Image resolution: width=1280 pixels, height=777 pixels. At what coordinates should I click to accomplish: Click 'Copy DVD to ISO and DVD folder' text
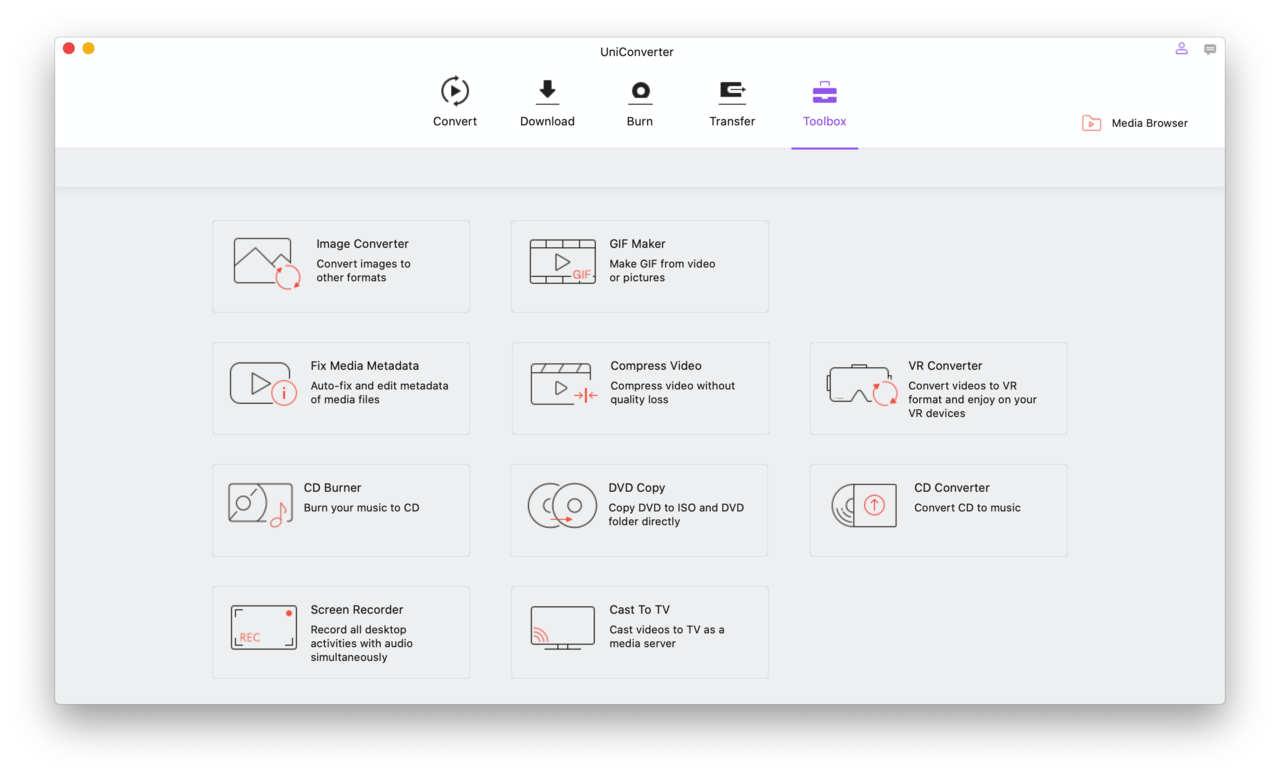click(x=676, y=515)
